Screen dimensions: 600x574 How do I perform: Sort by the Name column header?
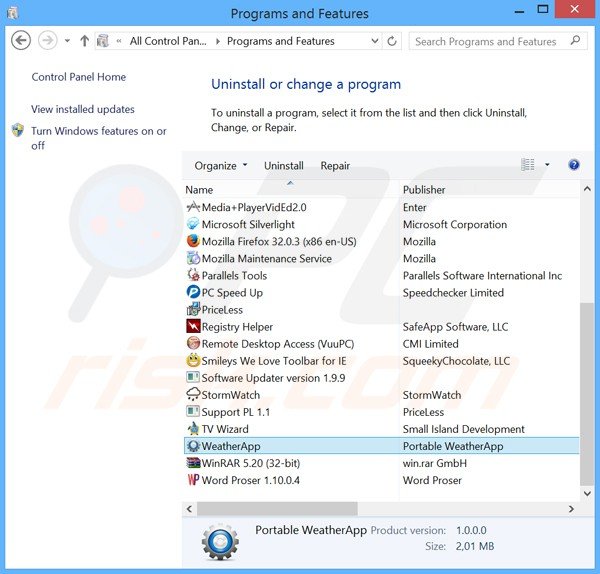(x=290, y=190)
